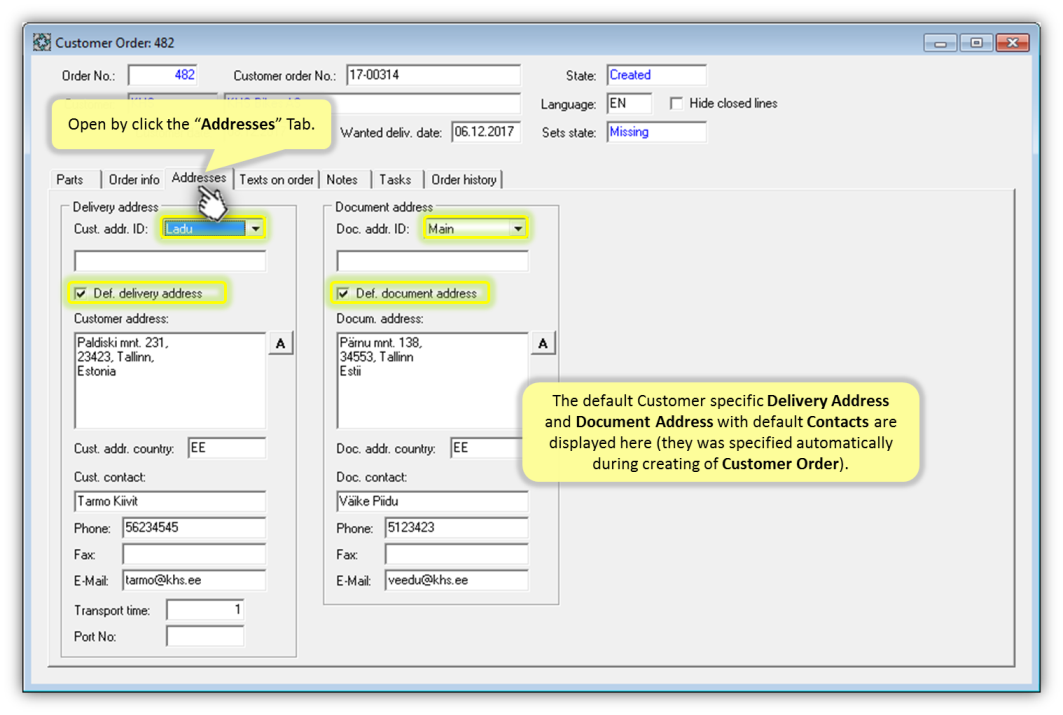1063x715 pixels.
Task: Click the Order No. field showing 482
Action: (163, 75)
